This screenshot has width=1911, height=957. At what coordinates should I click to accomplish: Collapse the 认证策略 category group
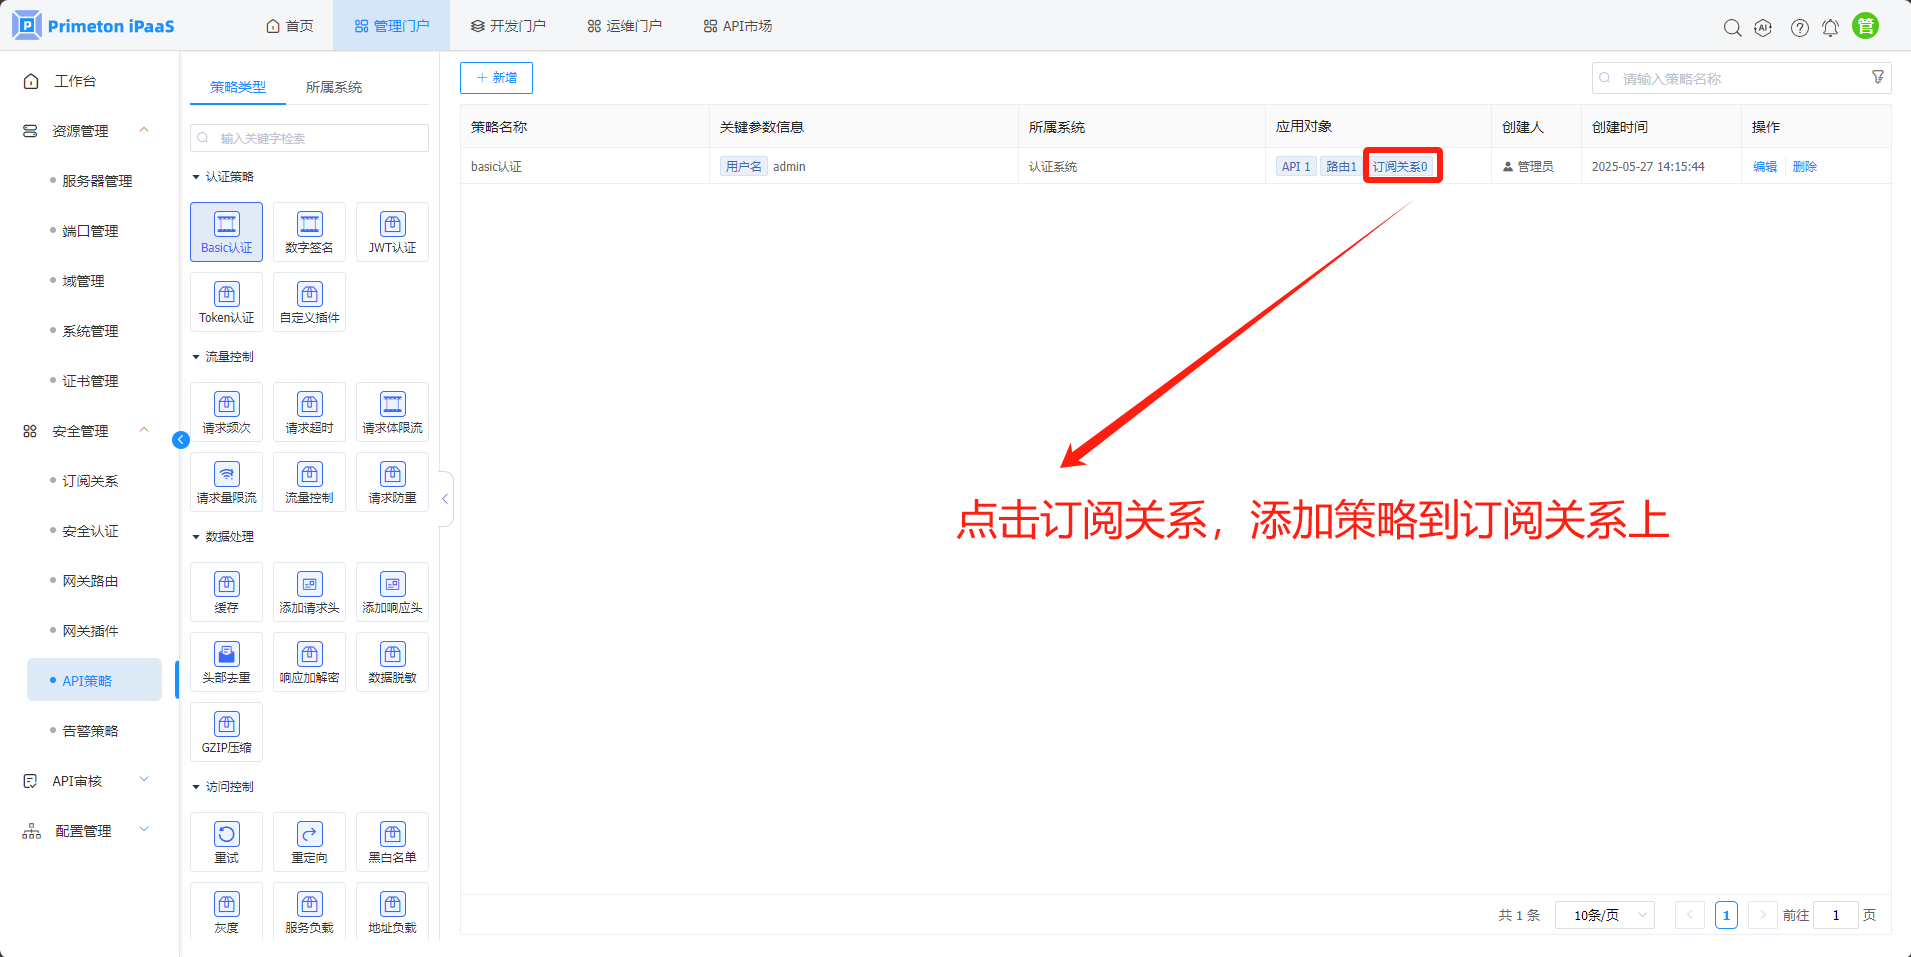(197, 177)
